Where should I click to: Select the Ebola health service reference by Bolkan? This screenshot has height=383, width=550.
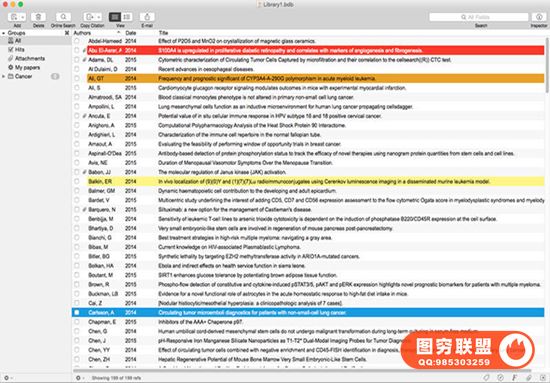coord(308,266)
